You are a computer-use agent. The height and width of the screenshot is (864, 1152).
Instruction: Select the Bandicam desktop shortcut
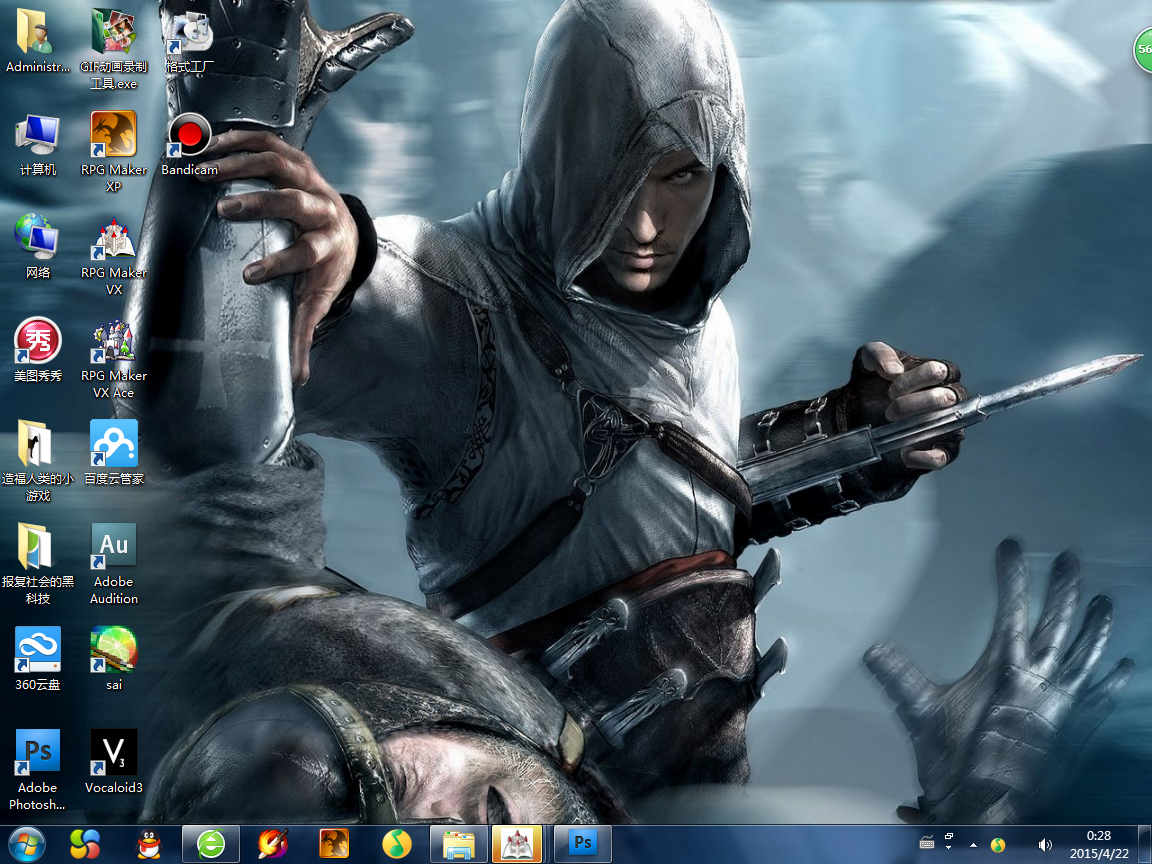[x=190, y=145]
